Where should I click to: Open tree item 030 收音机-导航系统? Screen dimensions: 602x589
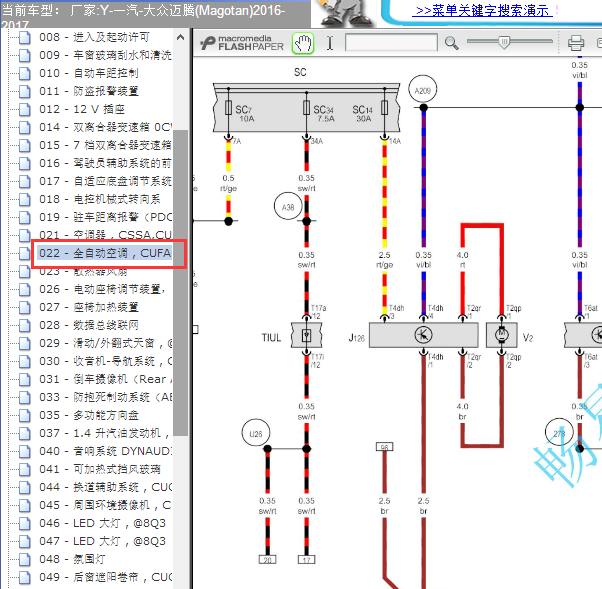105,361
